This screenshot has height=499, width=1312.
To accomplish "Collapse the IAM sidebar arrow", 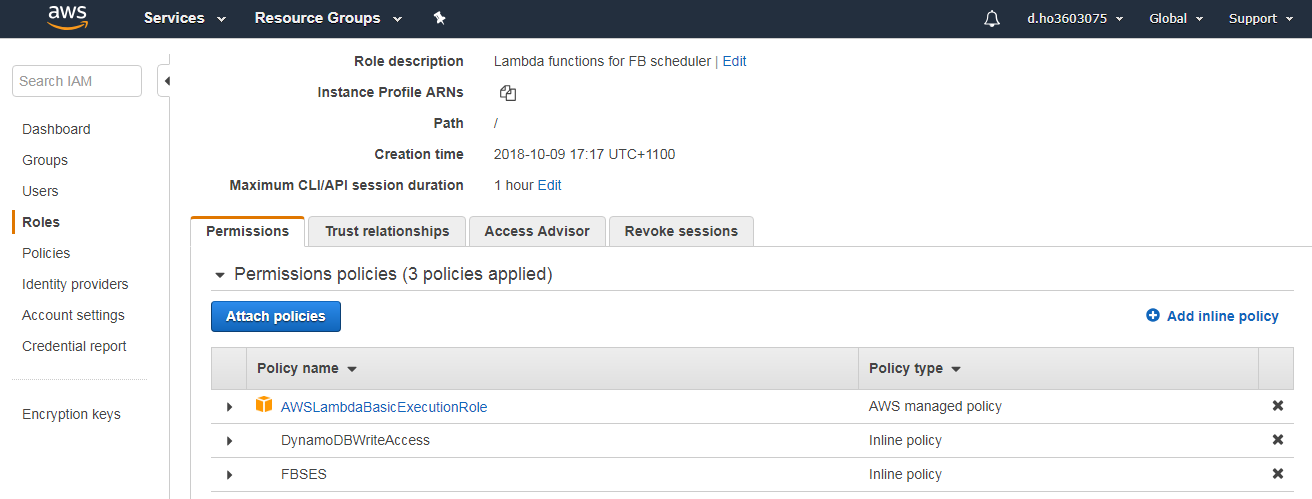I will pos(167,81).
